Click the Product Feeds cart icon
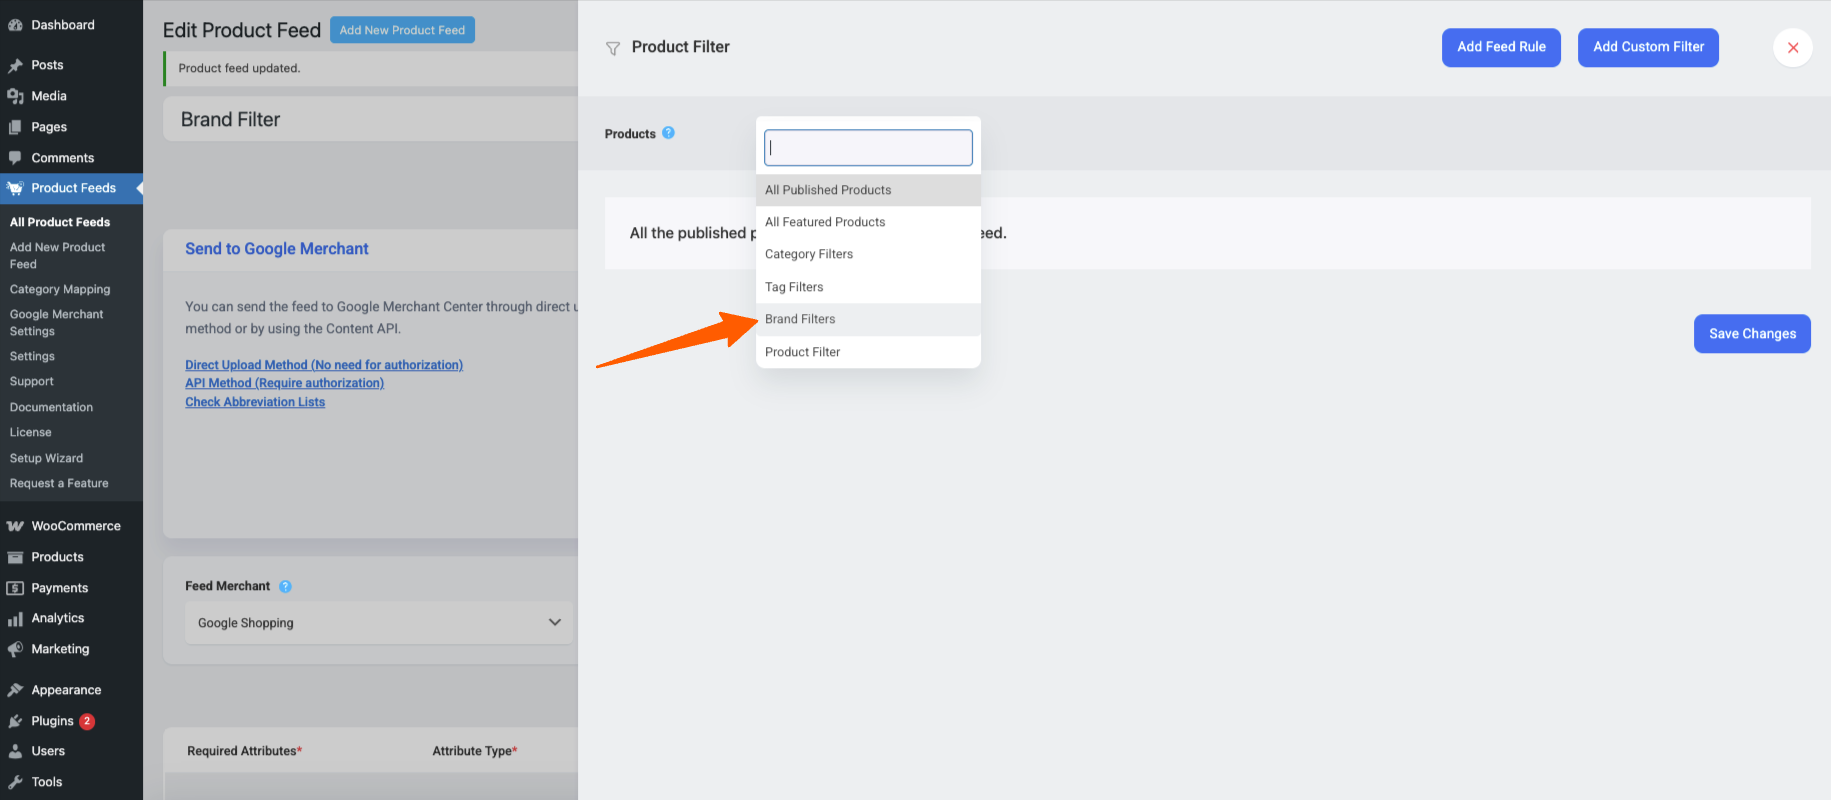The height and width of the screenshot is (800, 1831). tap(15, 188)
